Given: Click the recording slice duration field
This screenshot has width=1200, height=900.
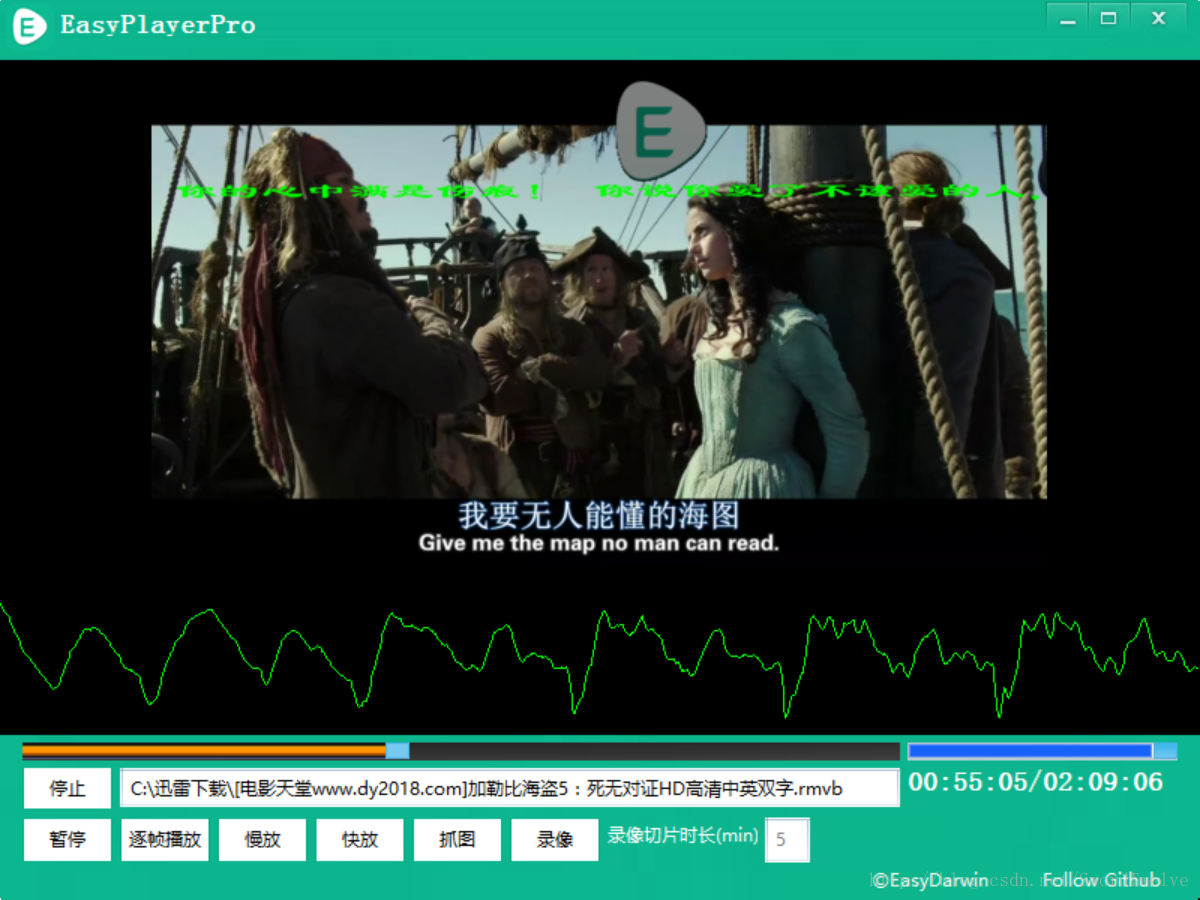Looking at the screenshot, I should (x=787, y=840).
